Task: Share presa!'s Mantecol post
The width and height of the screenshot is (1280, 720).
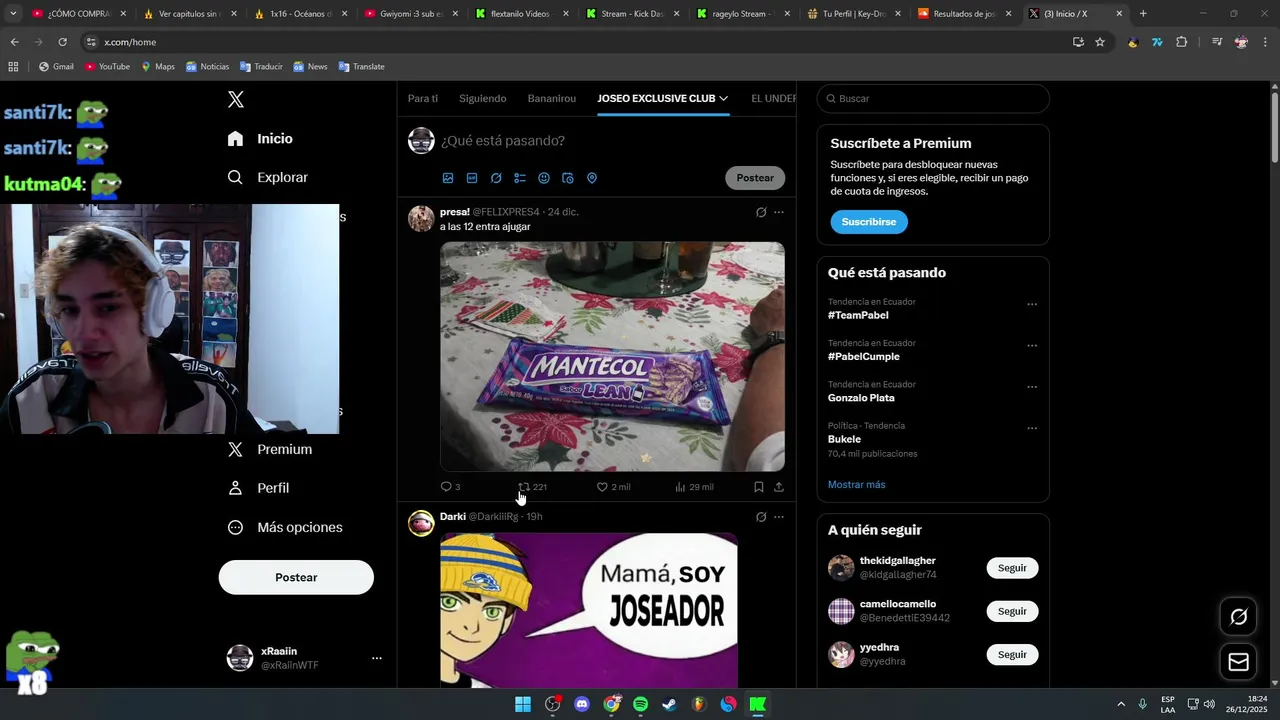Action: [779, 487]
